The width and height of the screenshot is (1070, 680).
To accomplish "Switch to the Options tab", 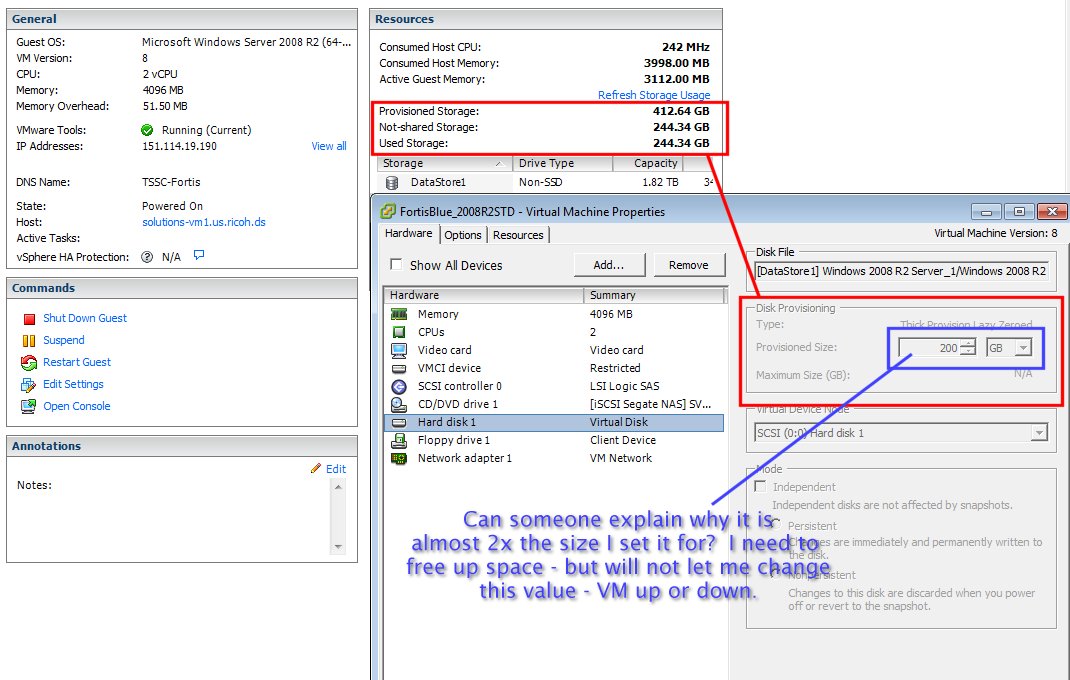I will (x=463, y=235).
